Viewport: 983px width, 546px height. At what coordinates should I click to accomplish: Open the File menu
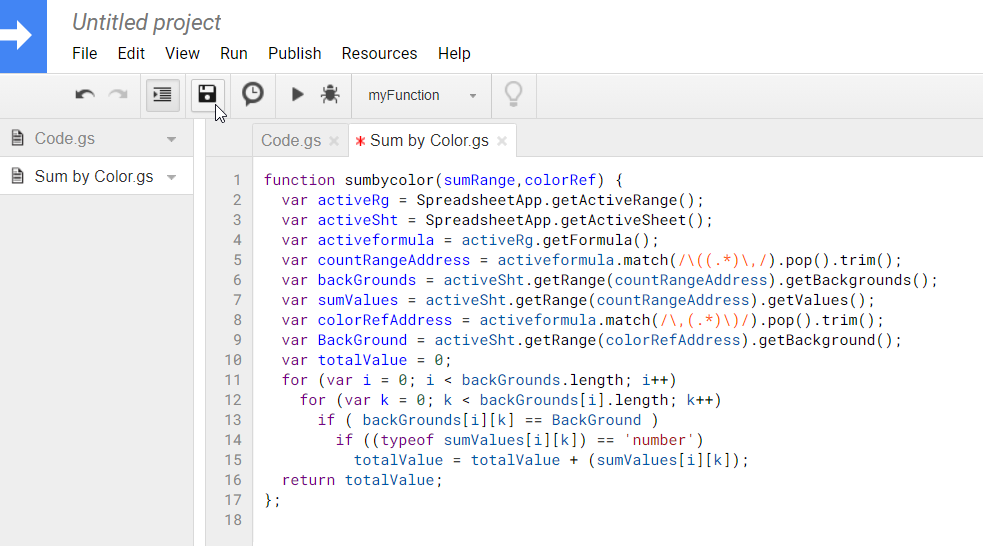85,53
